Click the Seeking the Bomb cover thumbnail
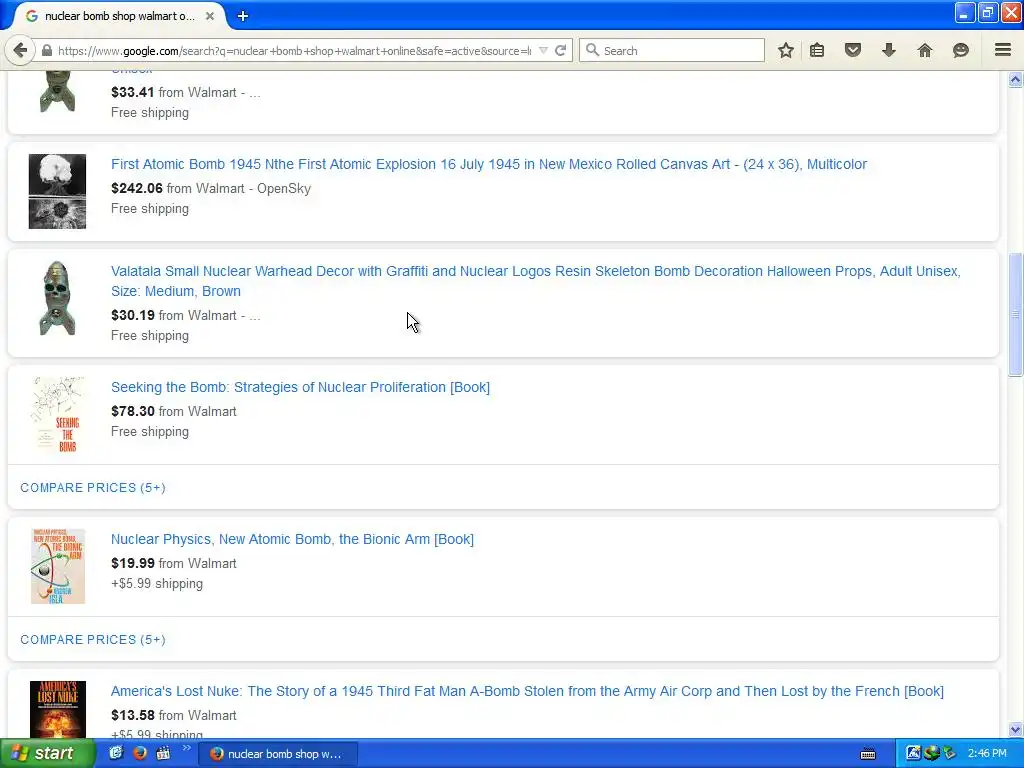 57,415
